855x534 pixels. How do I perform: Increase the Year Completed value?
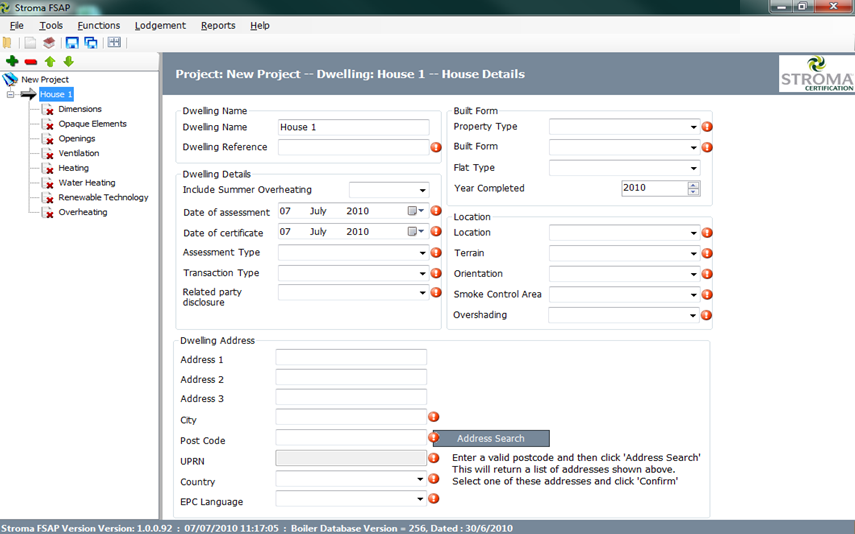click(x=693, y=185)
